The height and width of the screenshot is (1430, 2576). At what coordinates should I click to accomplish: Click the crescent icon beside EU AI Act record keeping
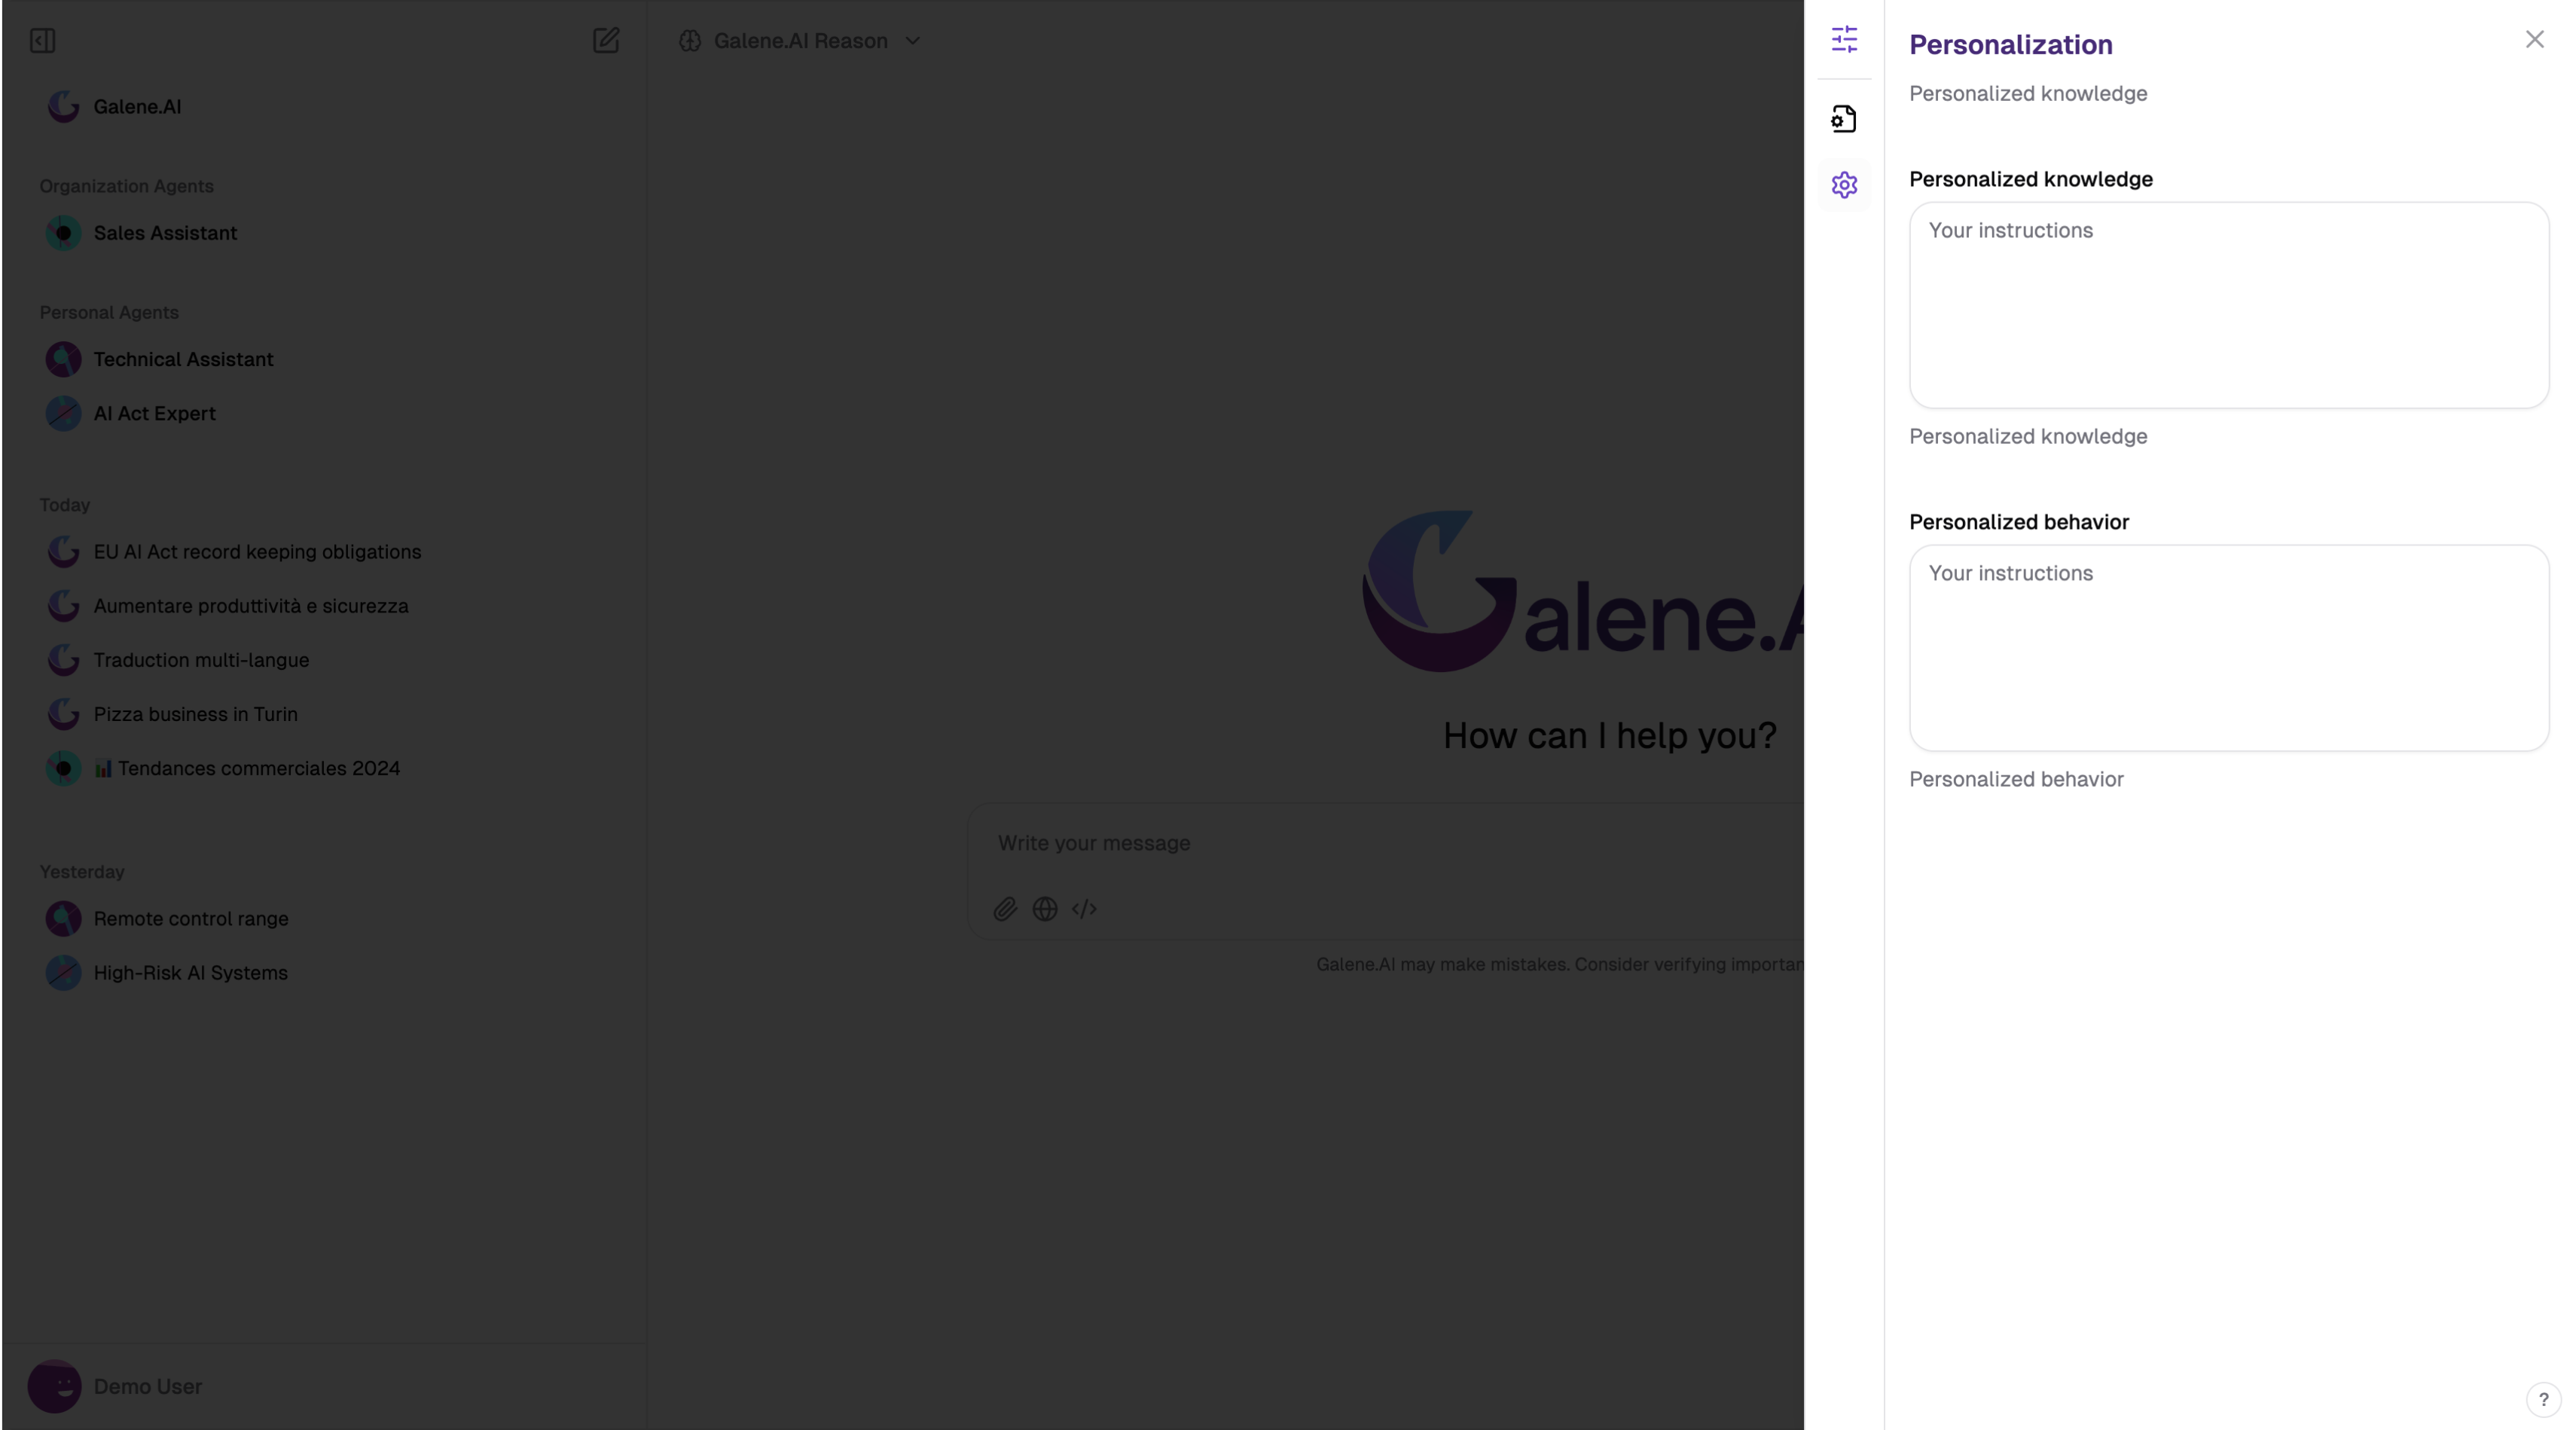[63, 552]
